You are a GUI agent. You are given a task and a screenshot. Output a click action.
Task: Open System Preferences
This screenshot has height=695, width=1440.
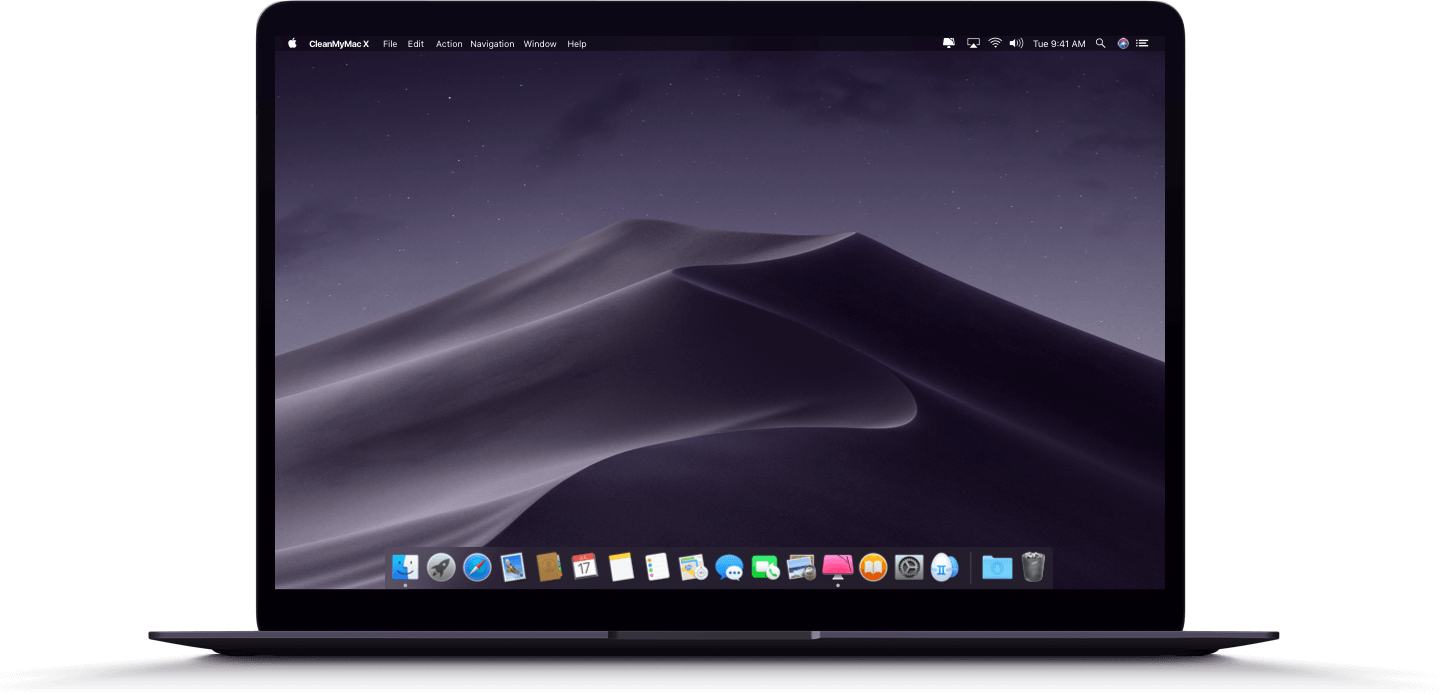[908, 567]
